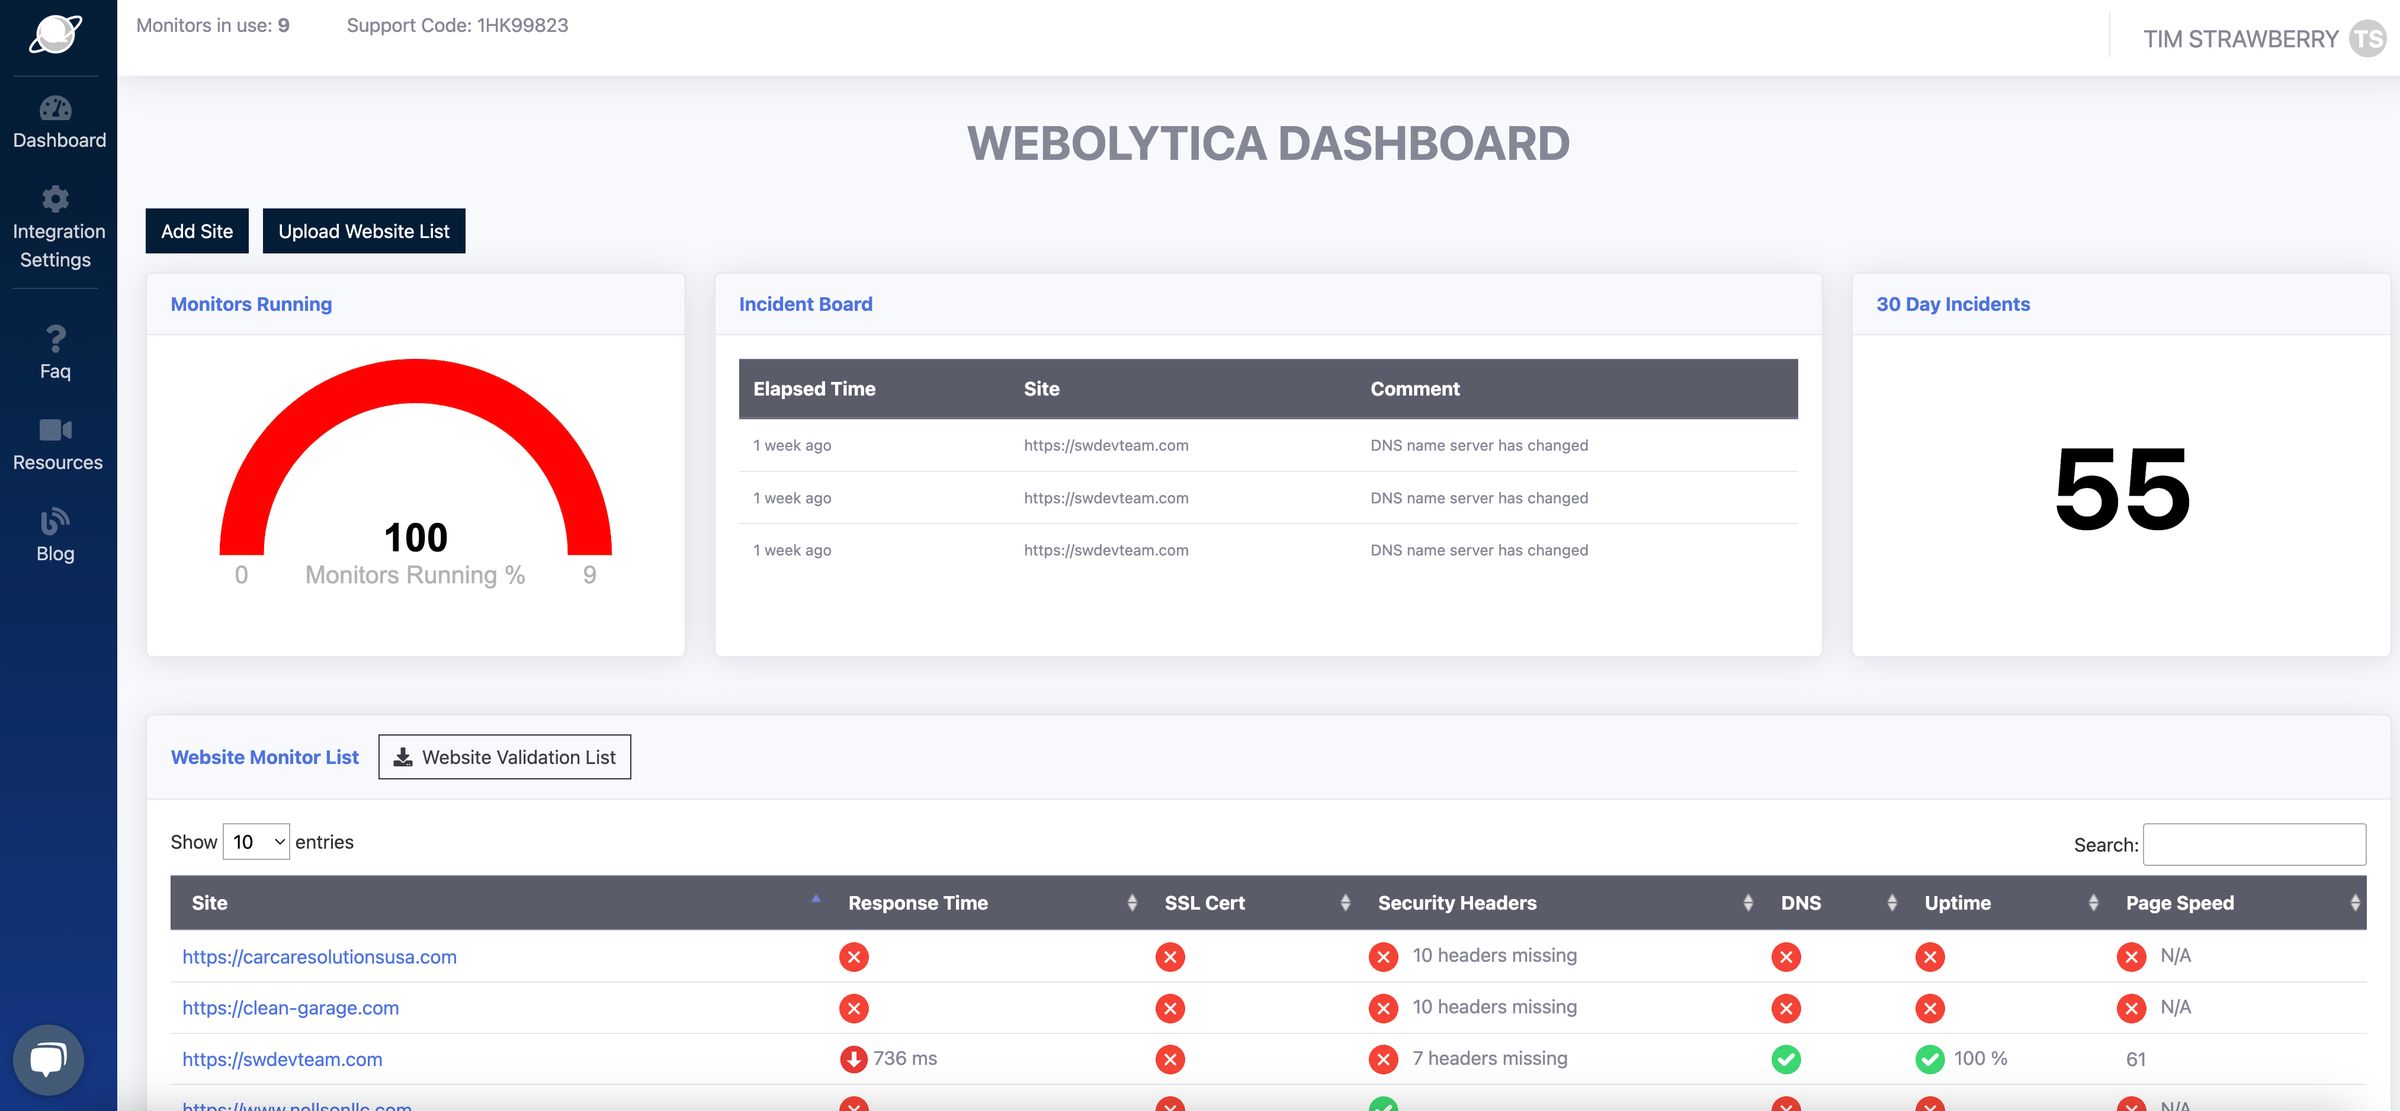This screenshot has height=1111, width=2400.
Task: Click Upload Website List button
Action: (364, 231)
